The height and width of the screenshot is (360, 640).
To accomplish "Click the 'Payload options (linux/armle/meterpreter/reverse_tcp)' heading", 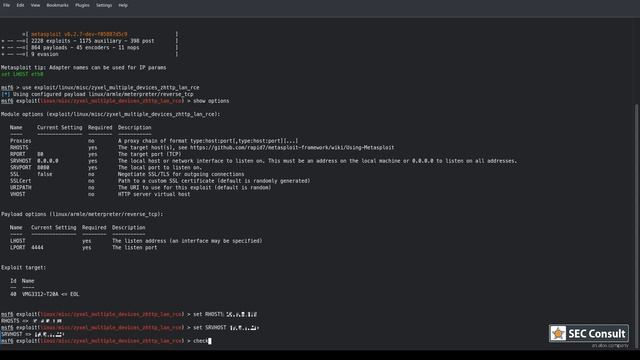I will [82, 214].
